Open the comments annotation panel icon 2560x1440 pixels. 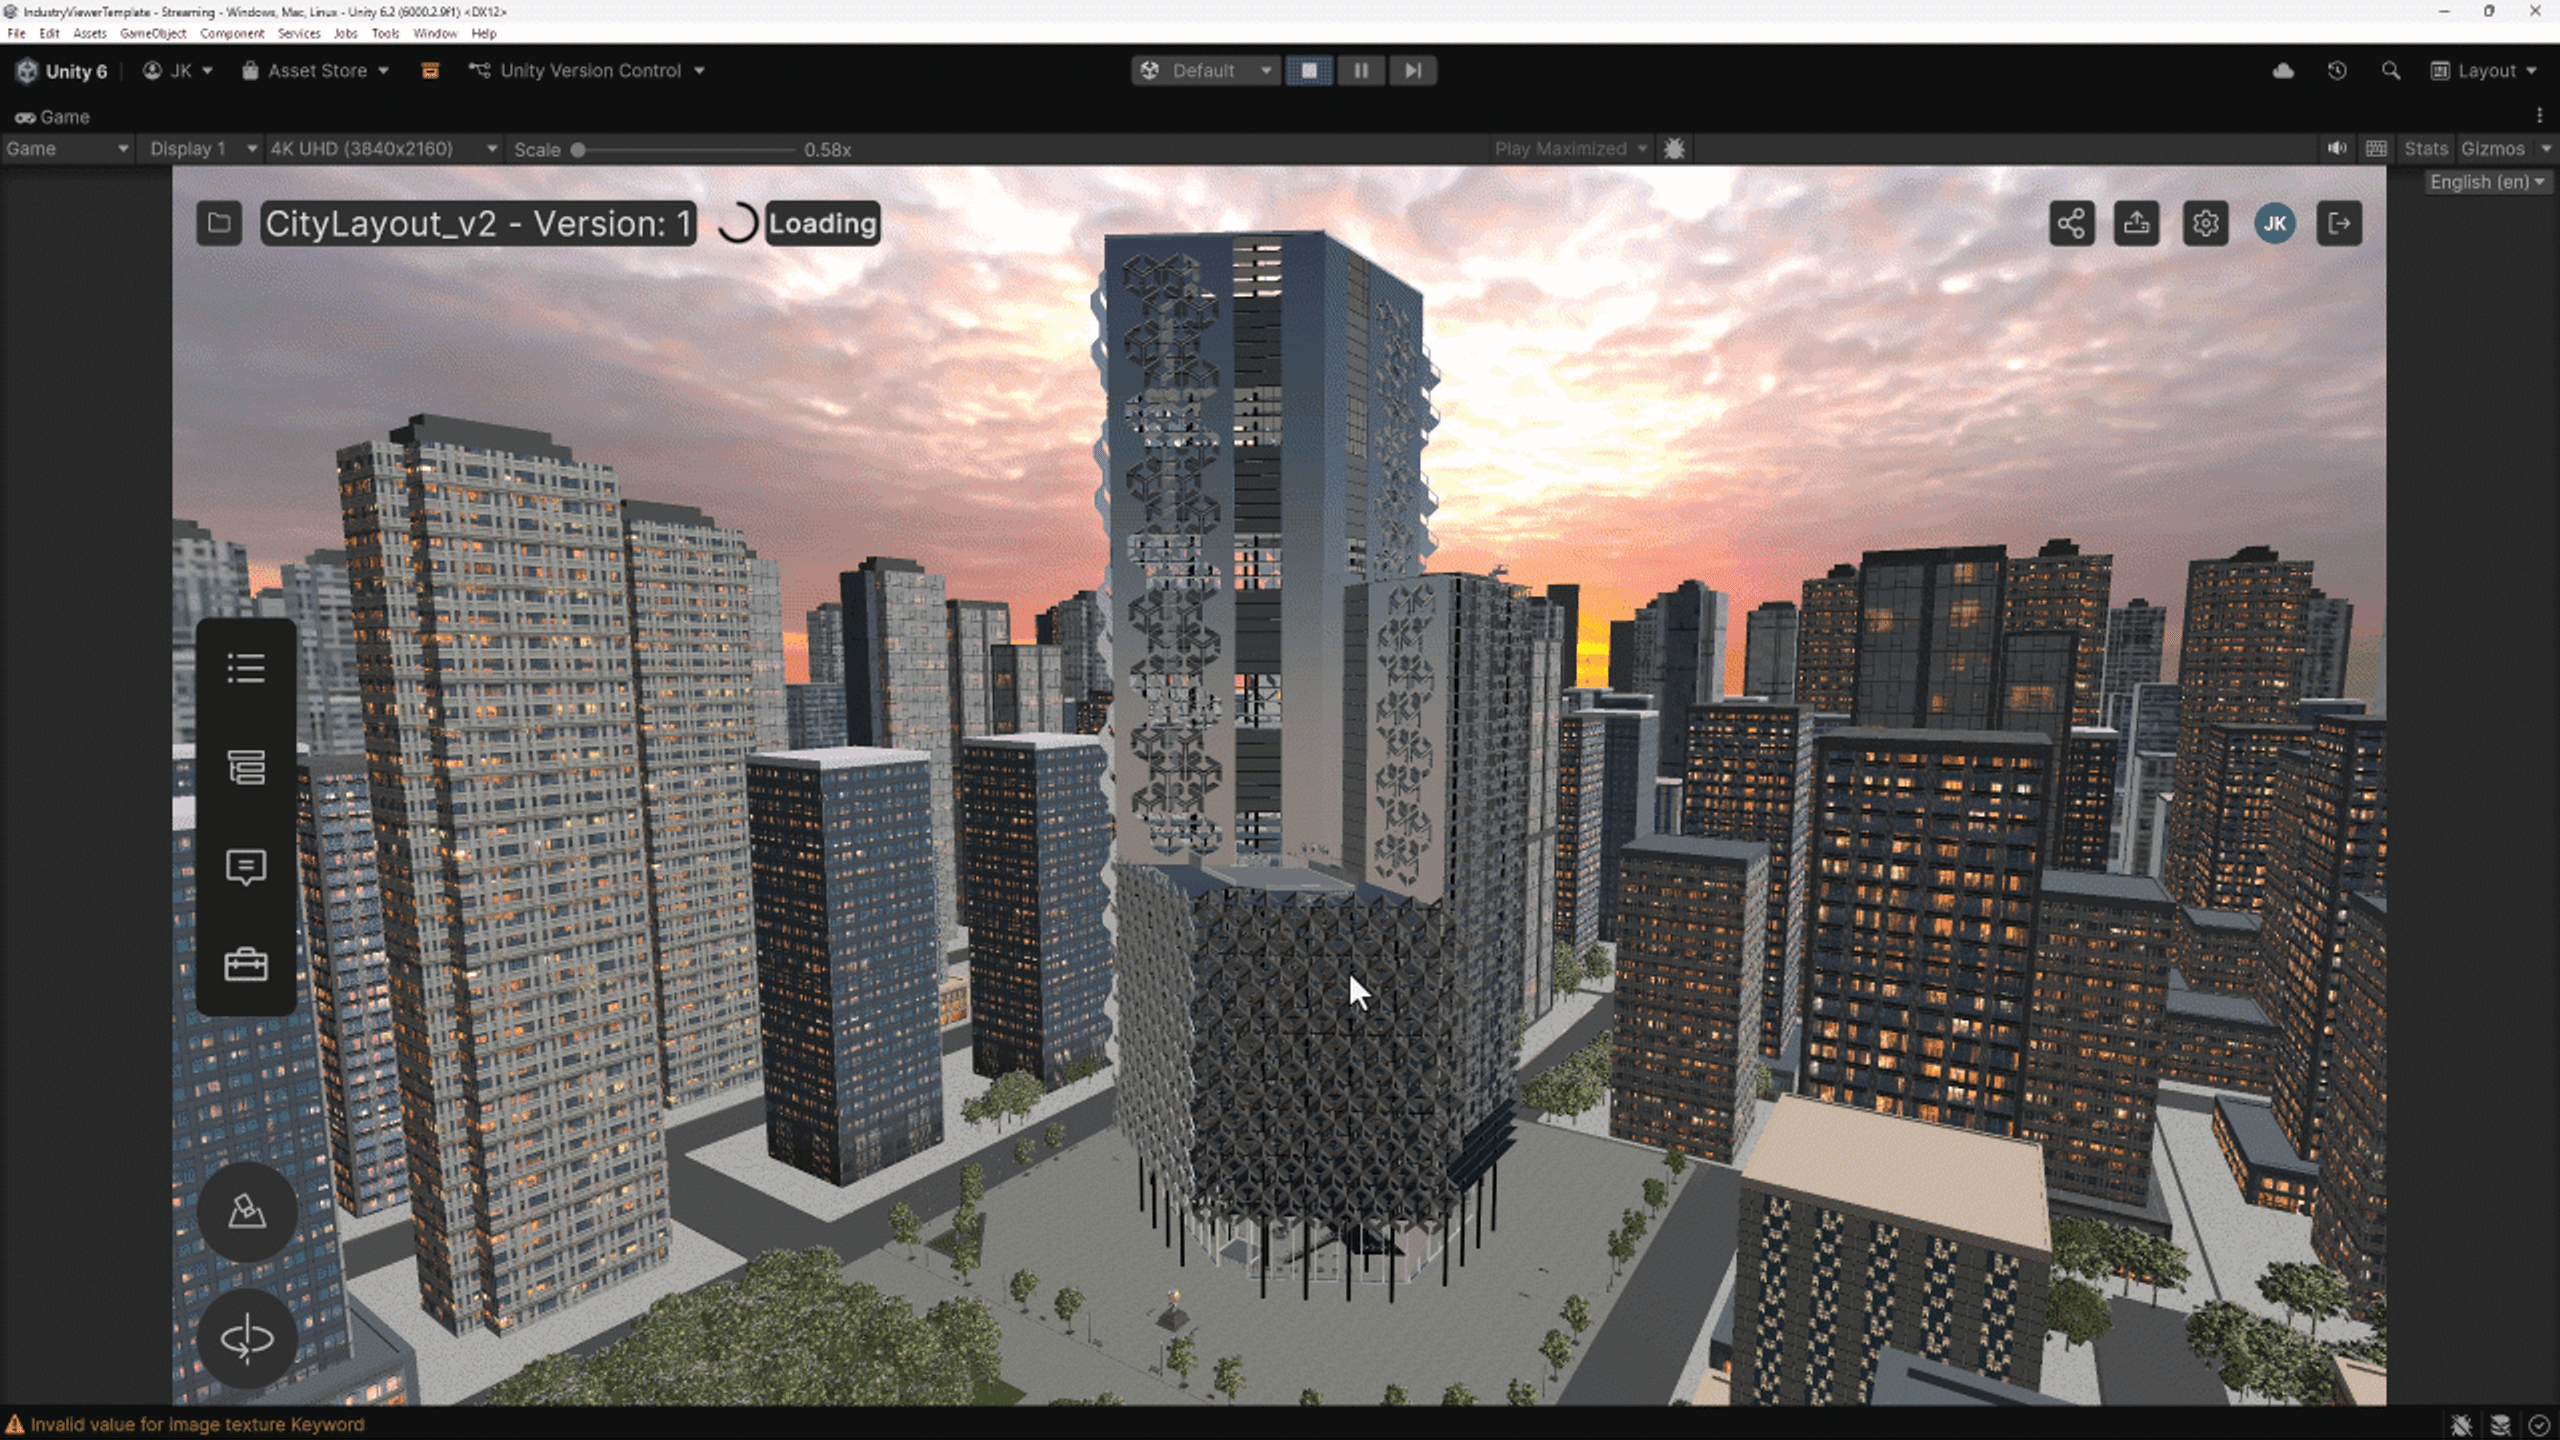[246, 866]
